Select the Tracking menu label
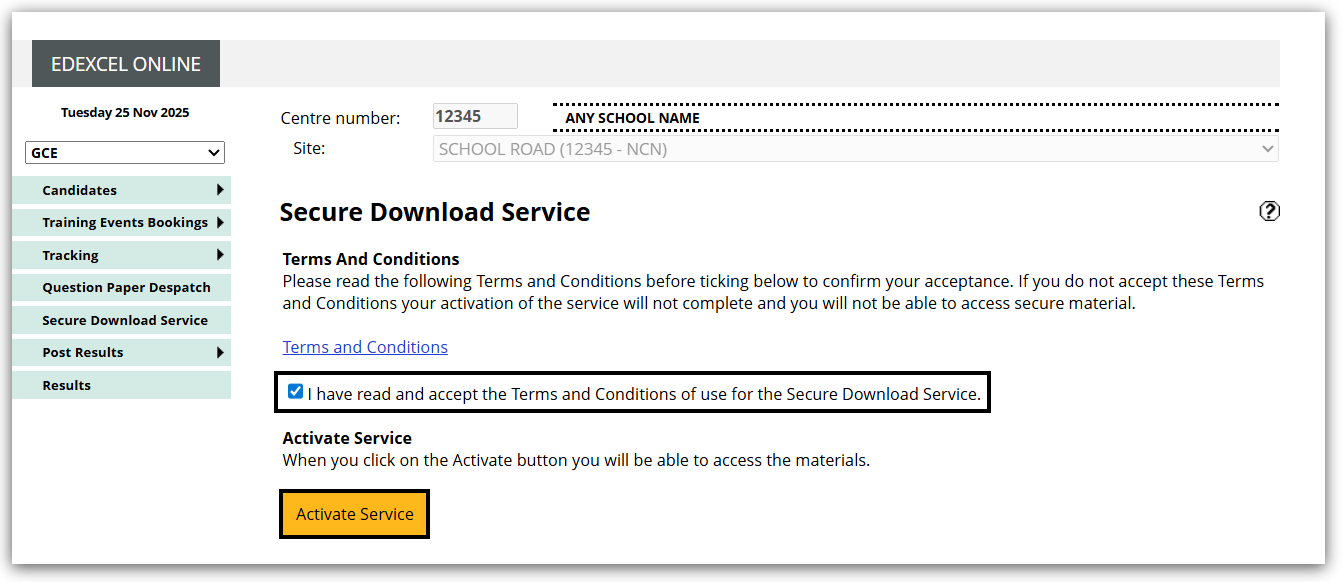1343x582 pixels. (70, 255)
